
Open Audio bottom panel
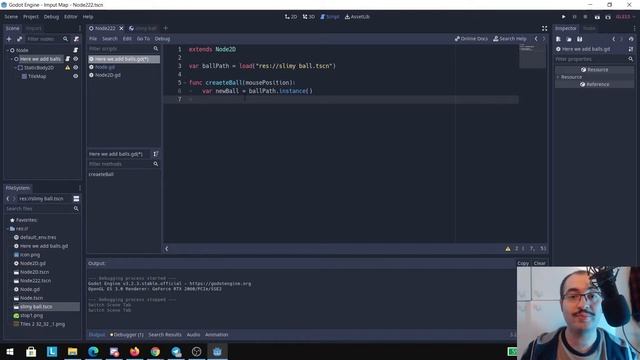pos(193,335)
